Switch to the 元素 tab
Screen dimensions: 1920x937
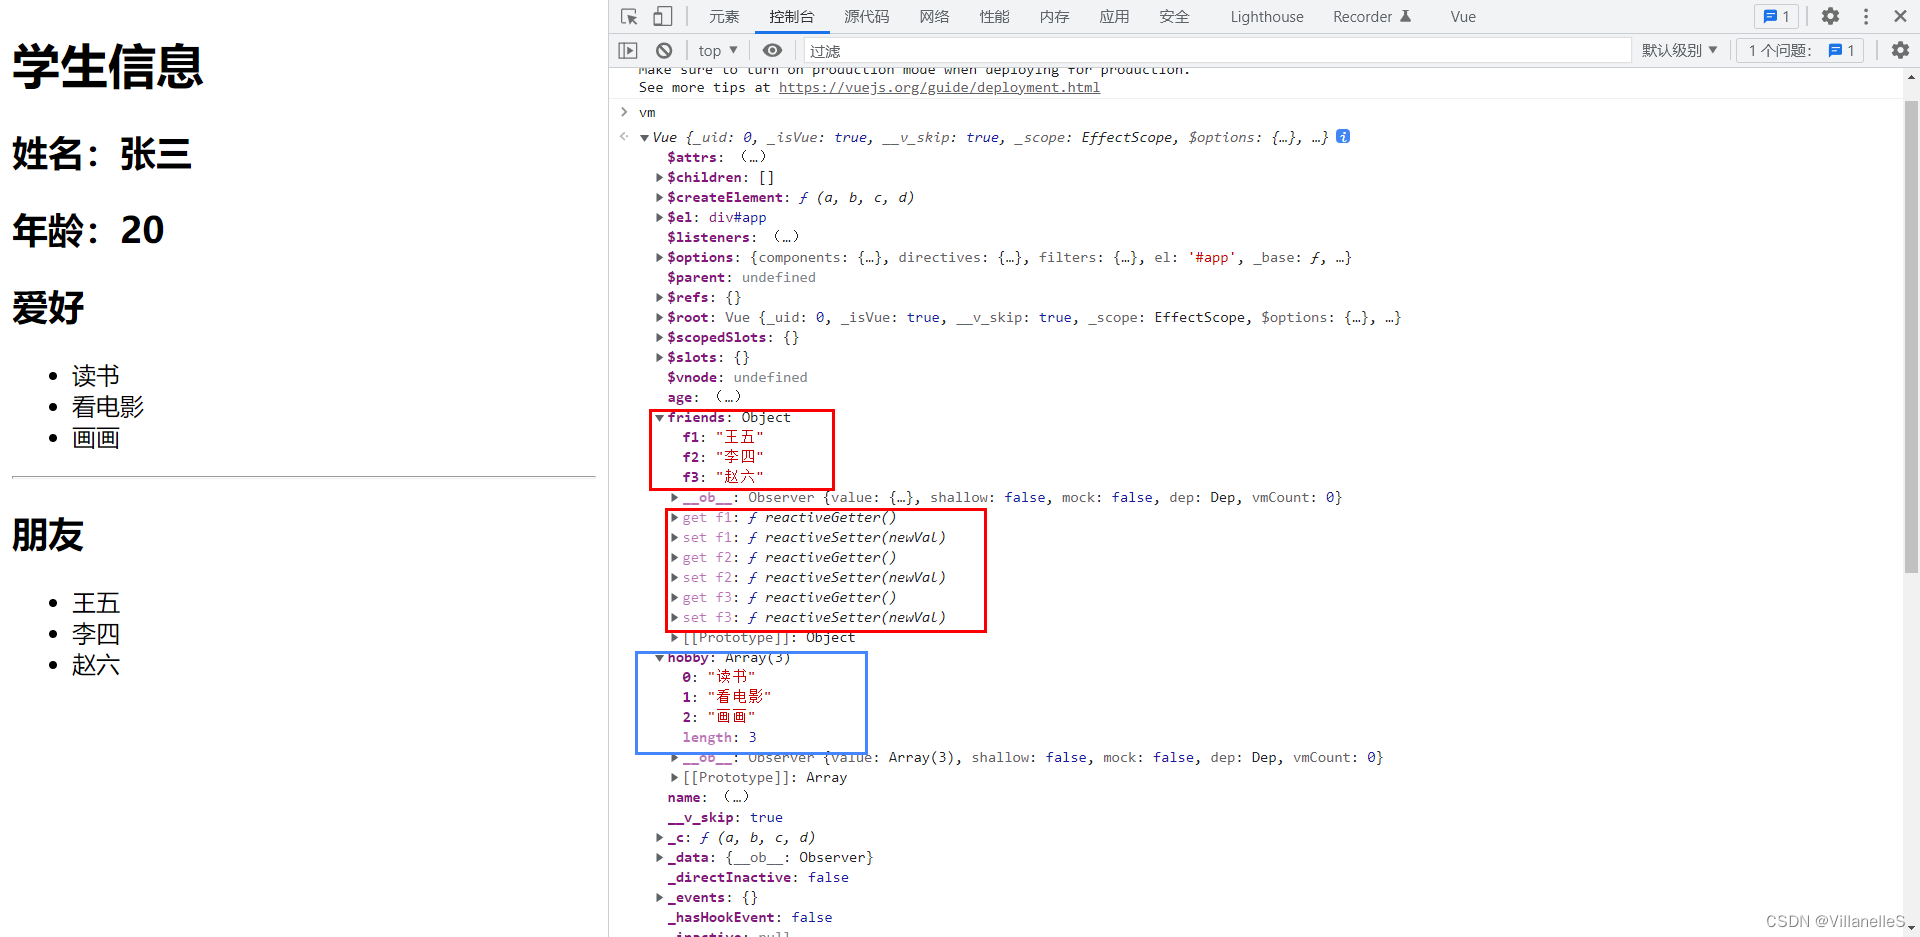click(724, 17)
